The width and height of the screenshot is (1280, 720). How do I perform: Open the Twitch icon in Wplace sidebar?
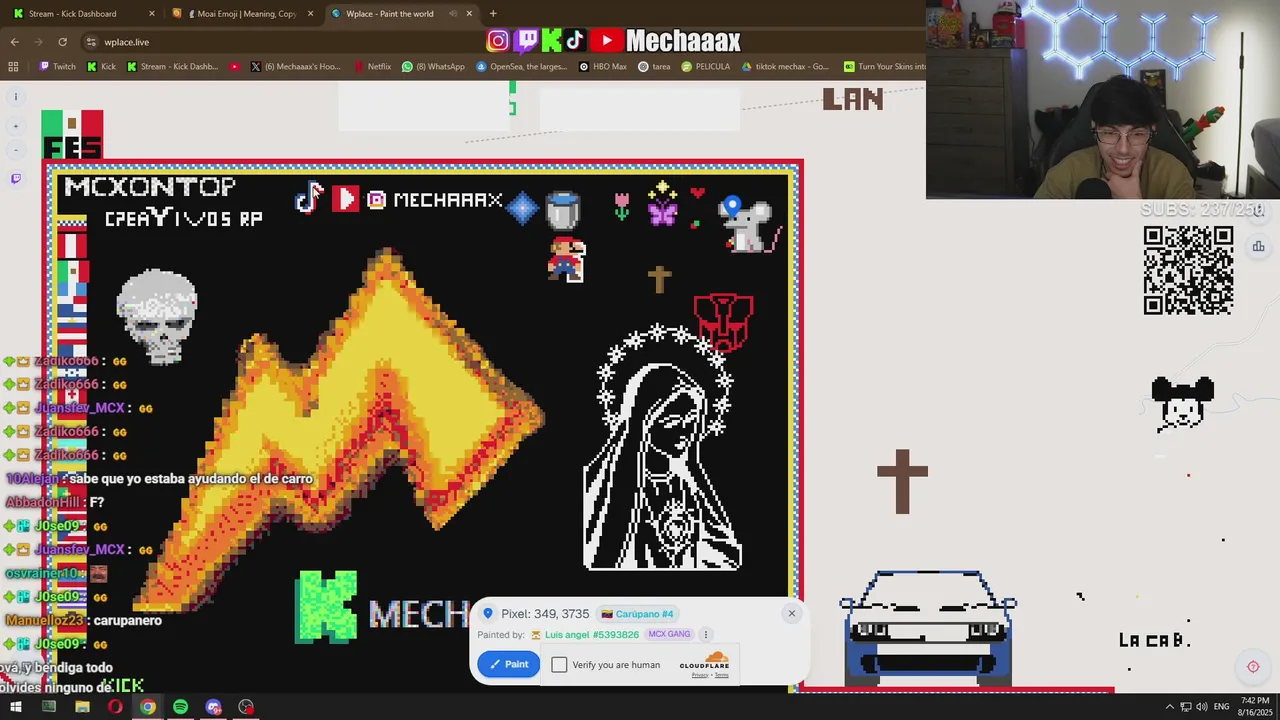pyautogui.click(x=15, y=179)
